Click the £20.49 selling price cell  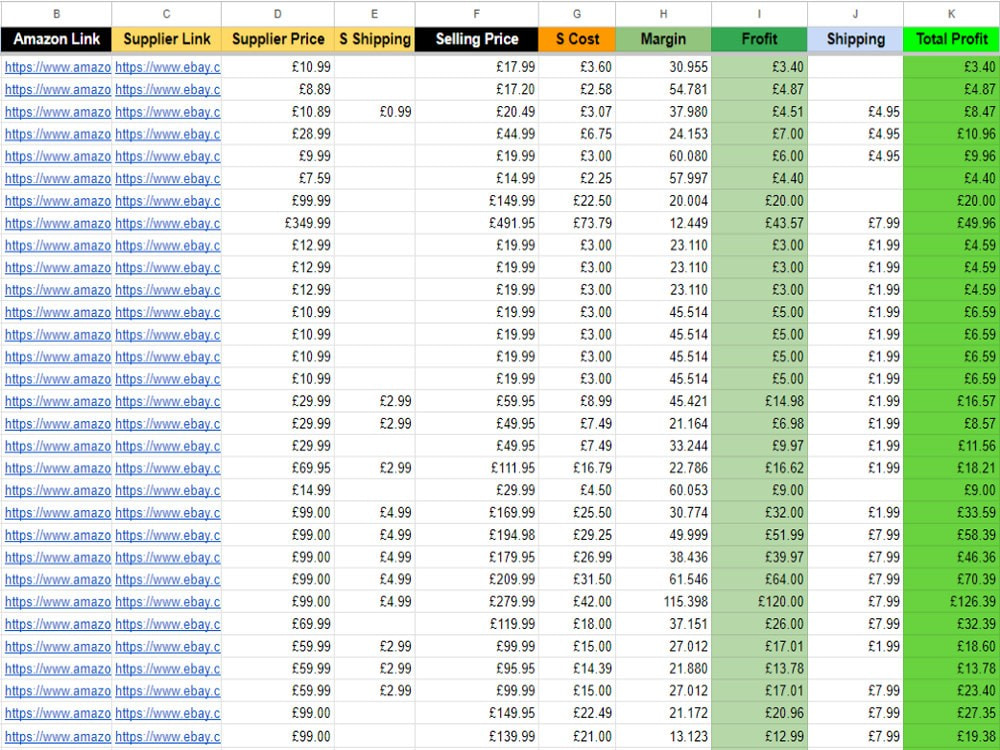coord(476,112)
